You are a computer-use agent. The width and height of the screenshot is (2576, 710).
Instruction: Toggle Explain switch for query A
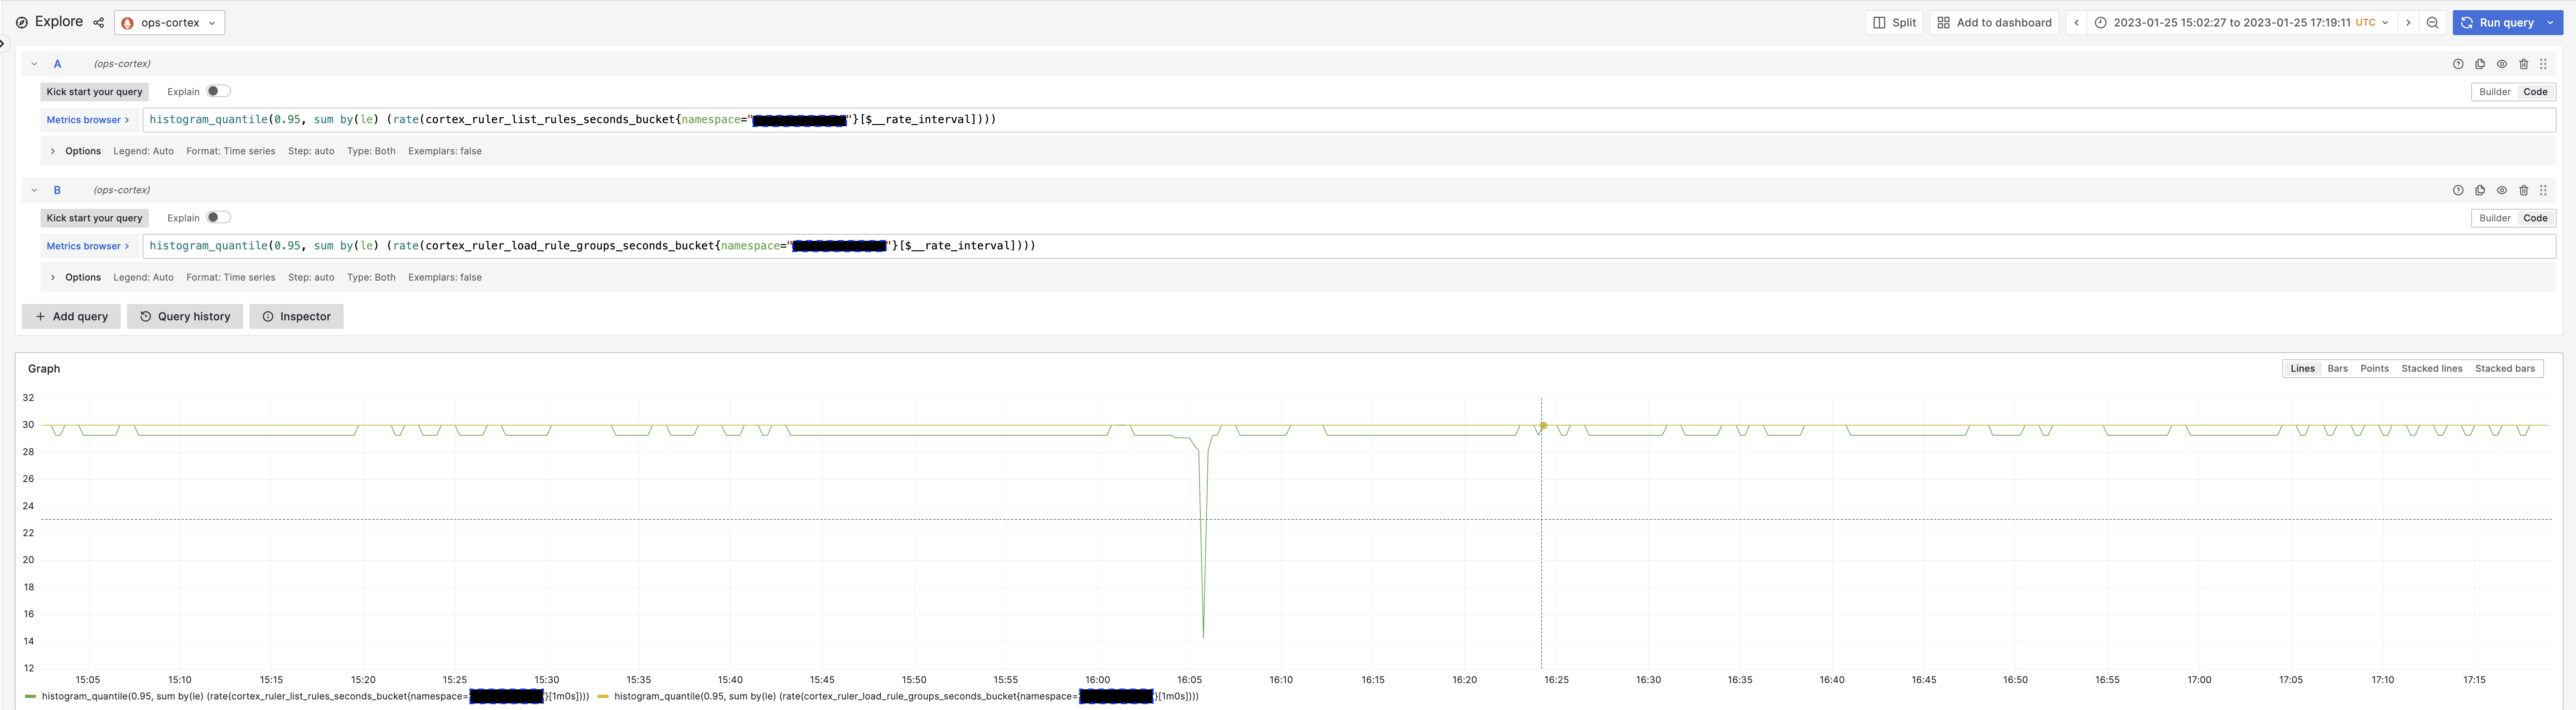[218, 91]
